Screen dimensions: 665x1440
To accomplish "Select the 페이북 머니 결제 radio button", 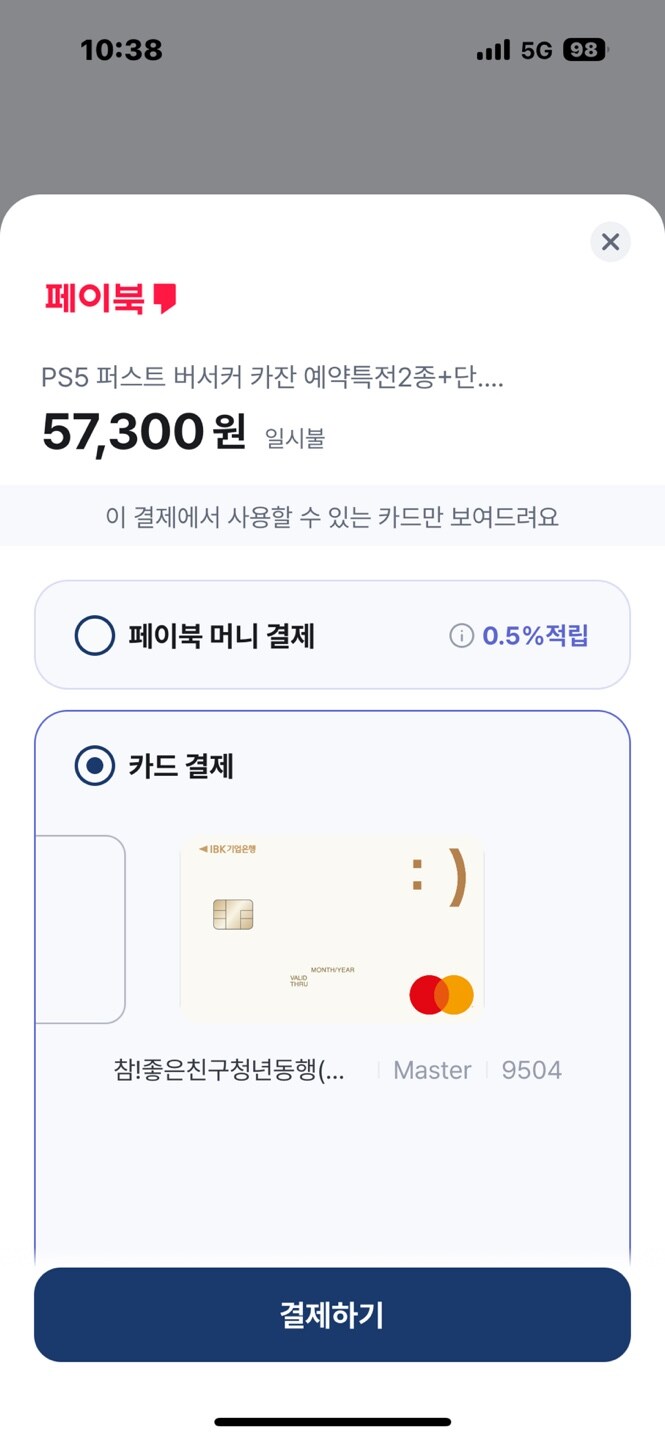I will (x=94, y=634).
